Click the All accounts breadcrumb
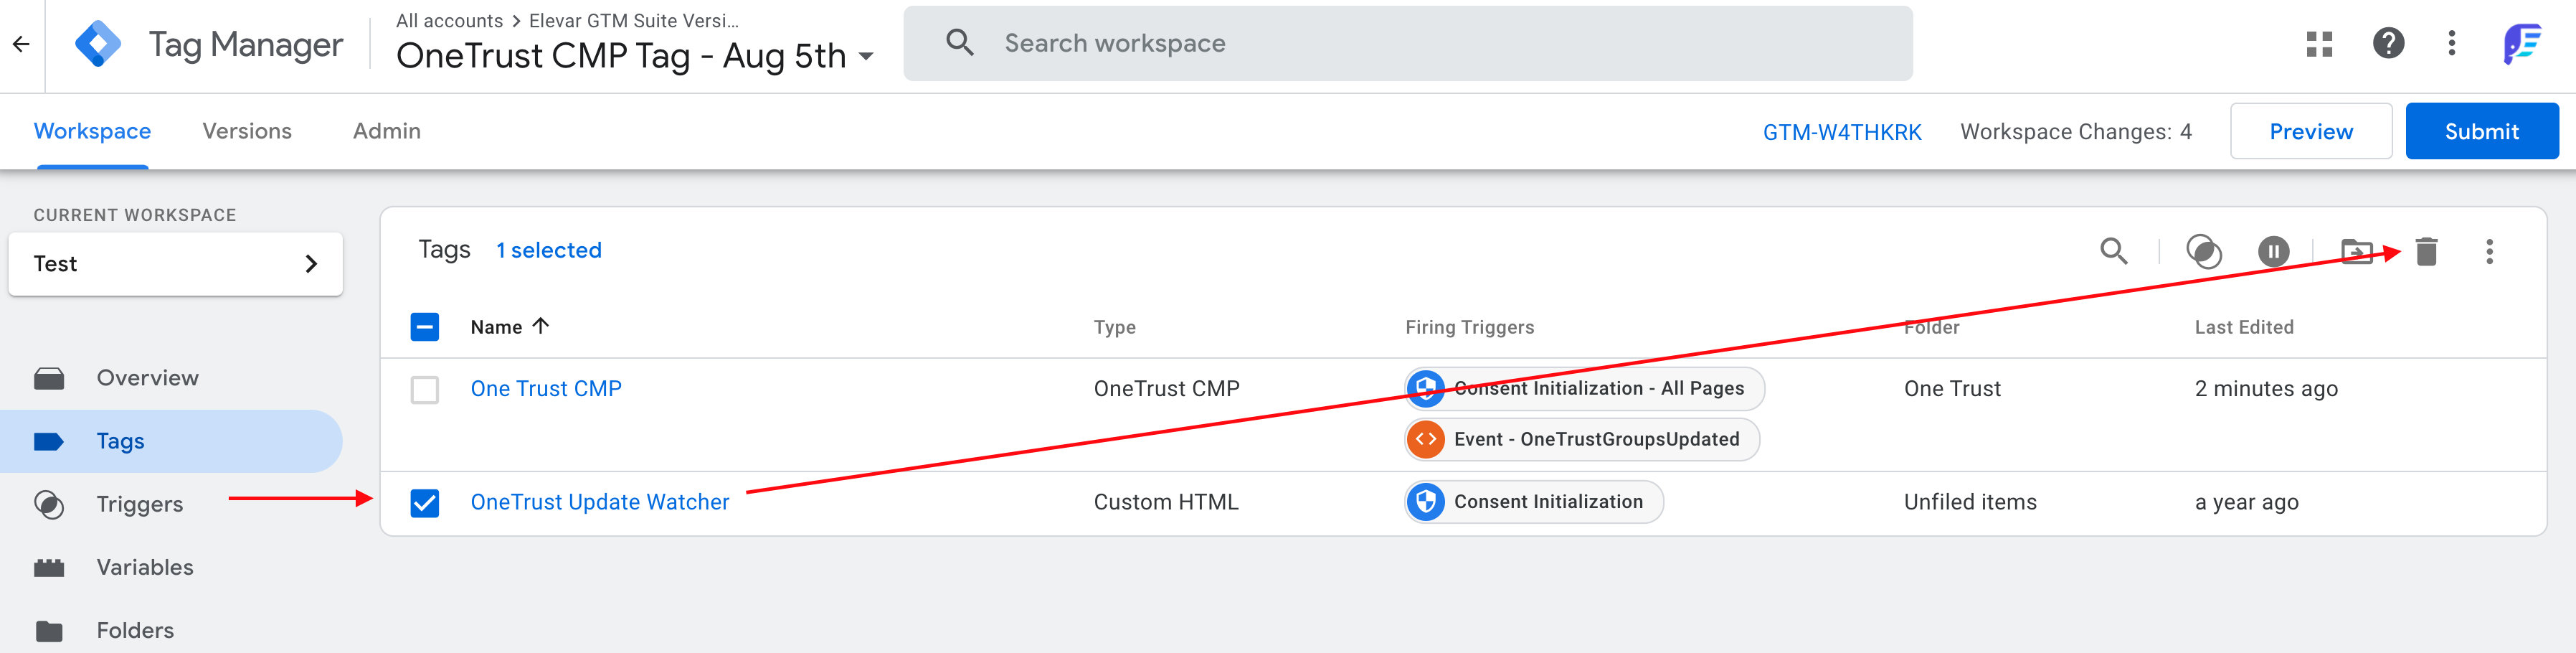The width and height of the screenshot is (2576, 653). (449, 21)
